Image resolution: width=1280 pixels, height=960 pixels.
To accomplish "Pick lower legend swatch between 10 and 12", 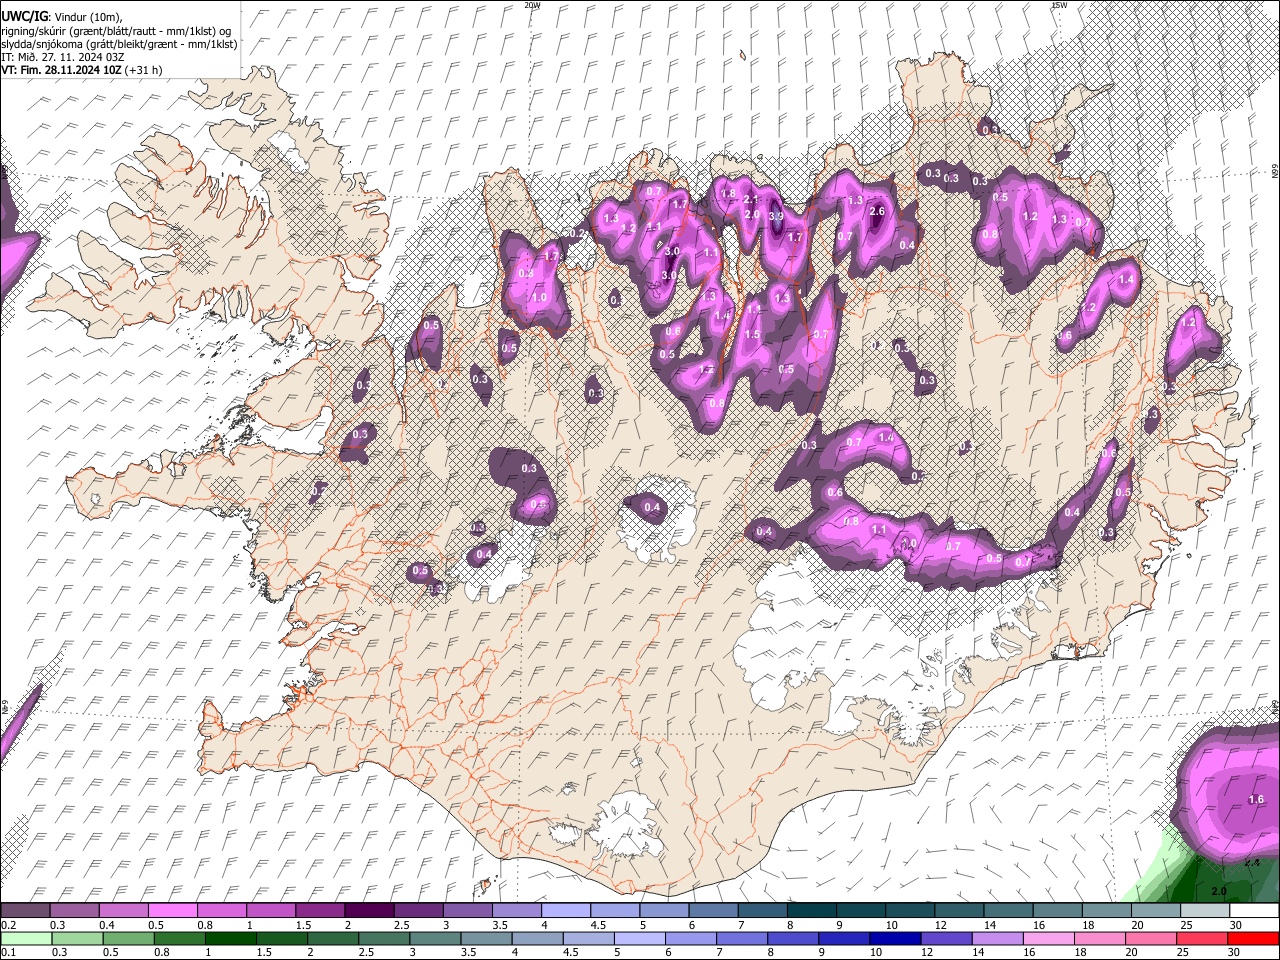I will [896, 938].
